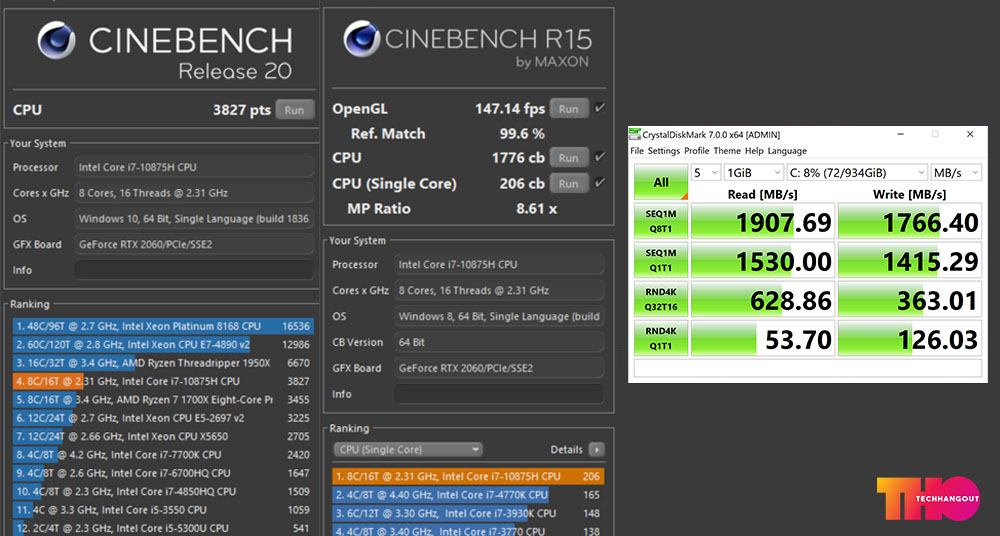The height and width of the screenshot is (536, 1000).
Task: Run the CPU (Single Core) test in R15
Action: 568,183
